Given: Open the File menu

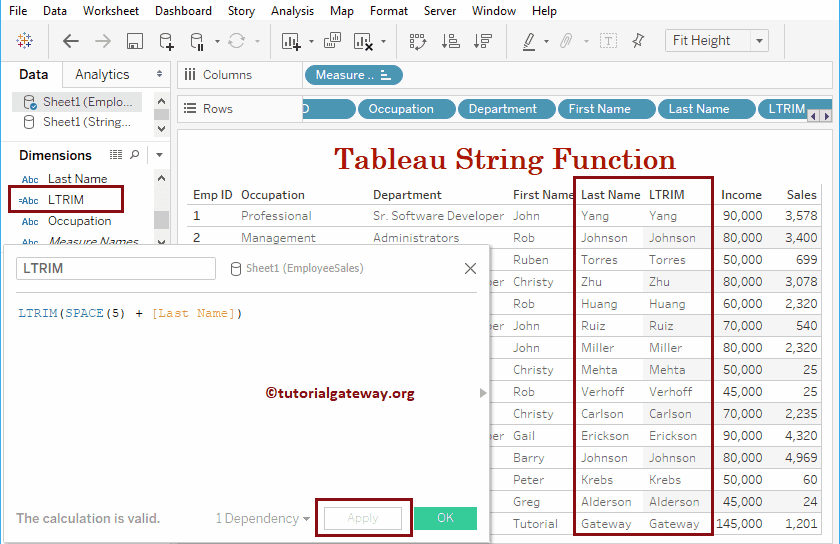Looking at the screenshot, I should [x=18, y=11].
